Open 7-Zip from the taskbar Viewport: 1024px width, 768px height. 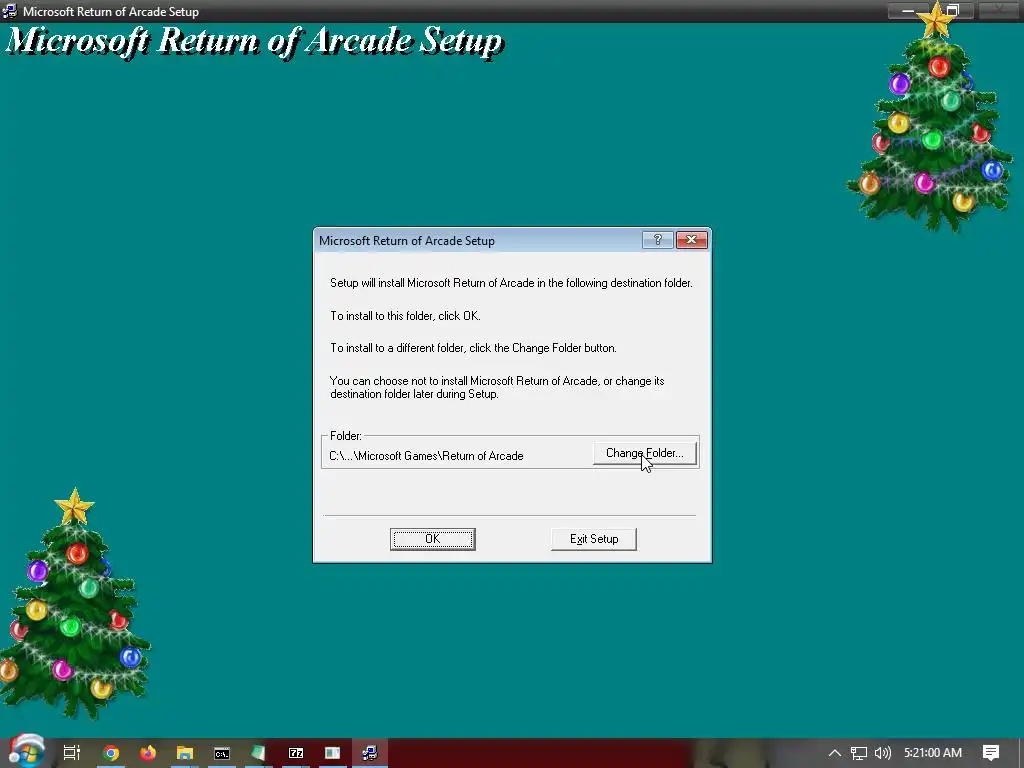pos(296,753)
